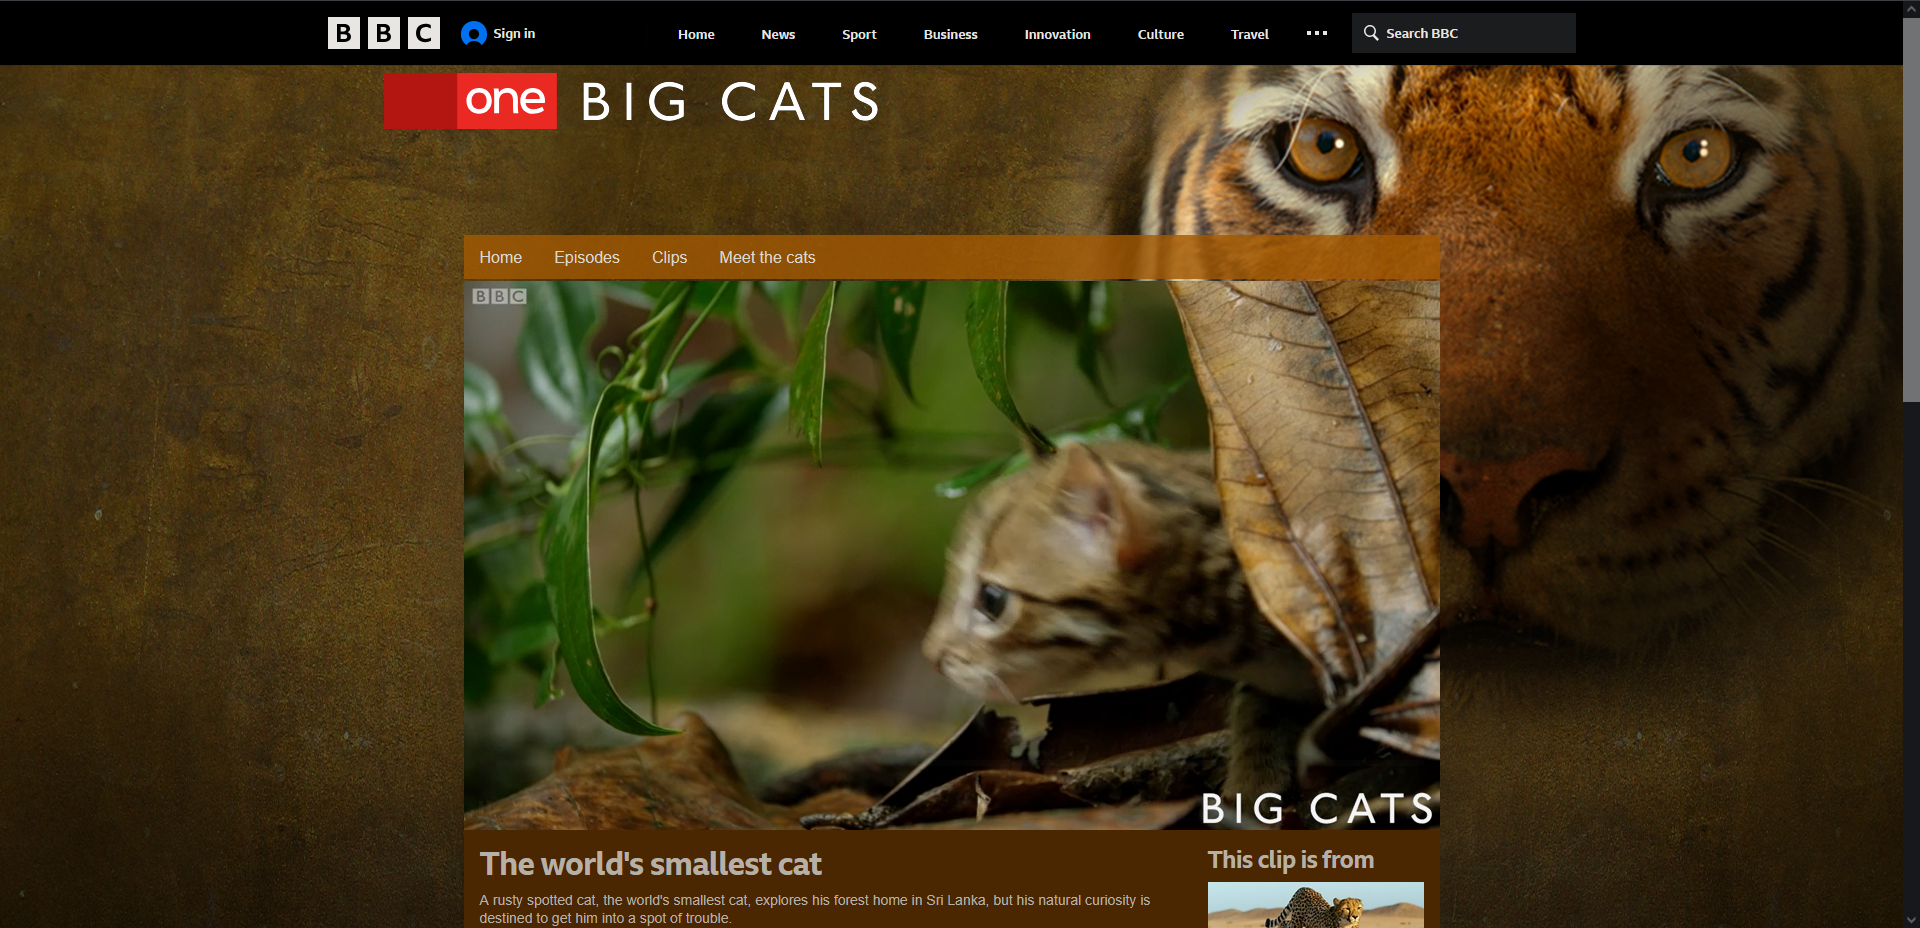The width and height of the screenshot is (1920, 928).
Task: Go to News section
Action: point(778,34)
